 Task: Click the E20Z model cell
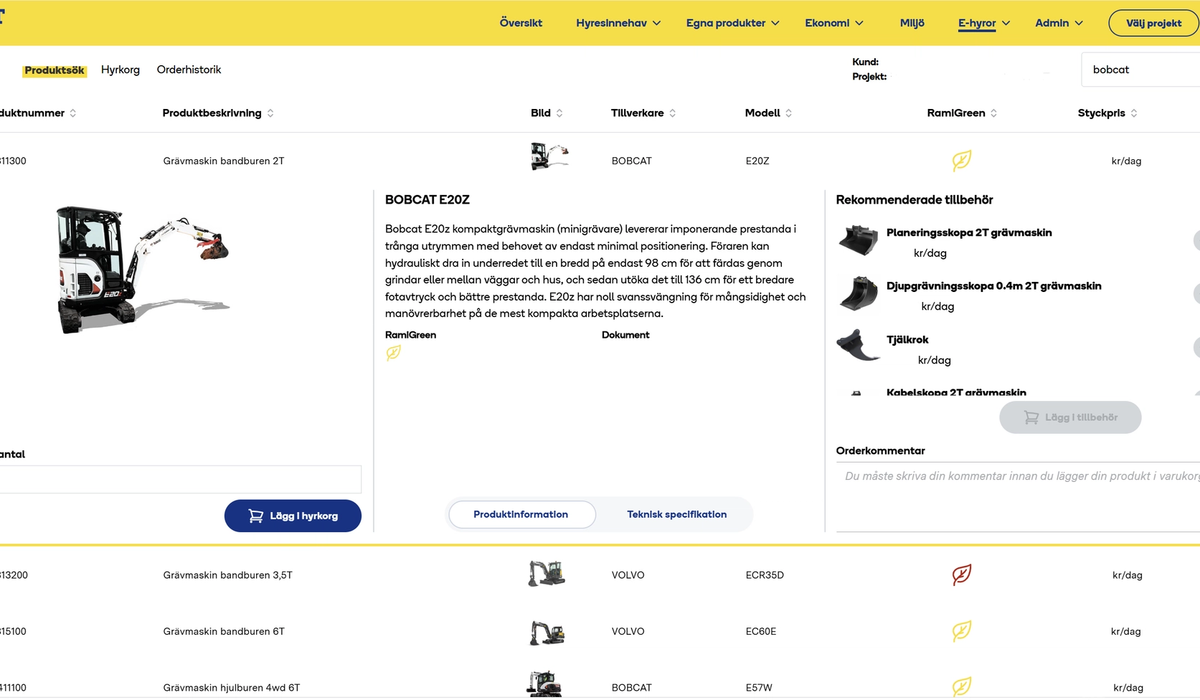[x=757, y=160]
